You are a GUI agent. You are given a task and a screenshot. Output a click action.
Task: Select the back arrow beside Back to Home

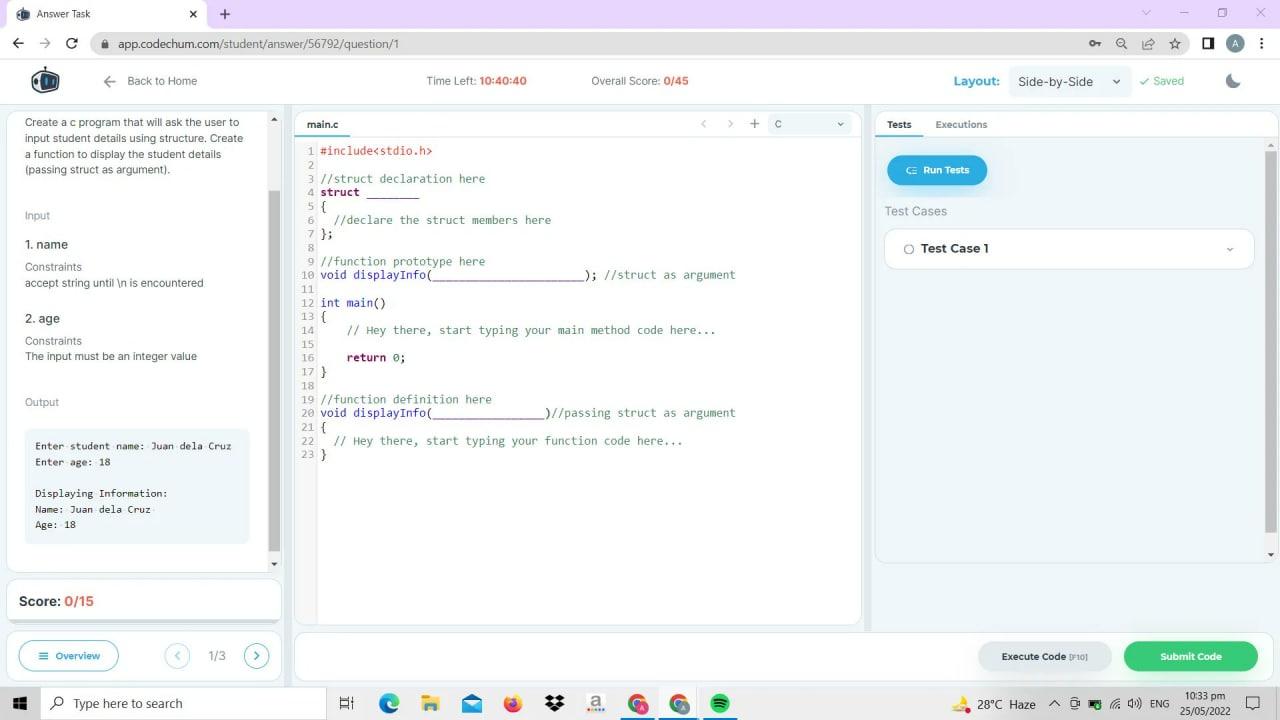(x=109, y=81)
